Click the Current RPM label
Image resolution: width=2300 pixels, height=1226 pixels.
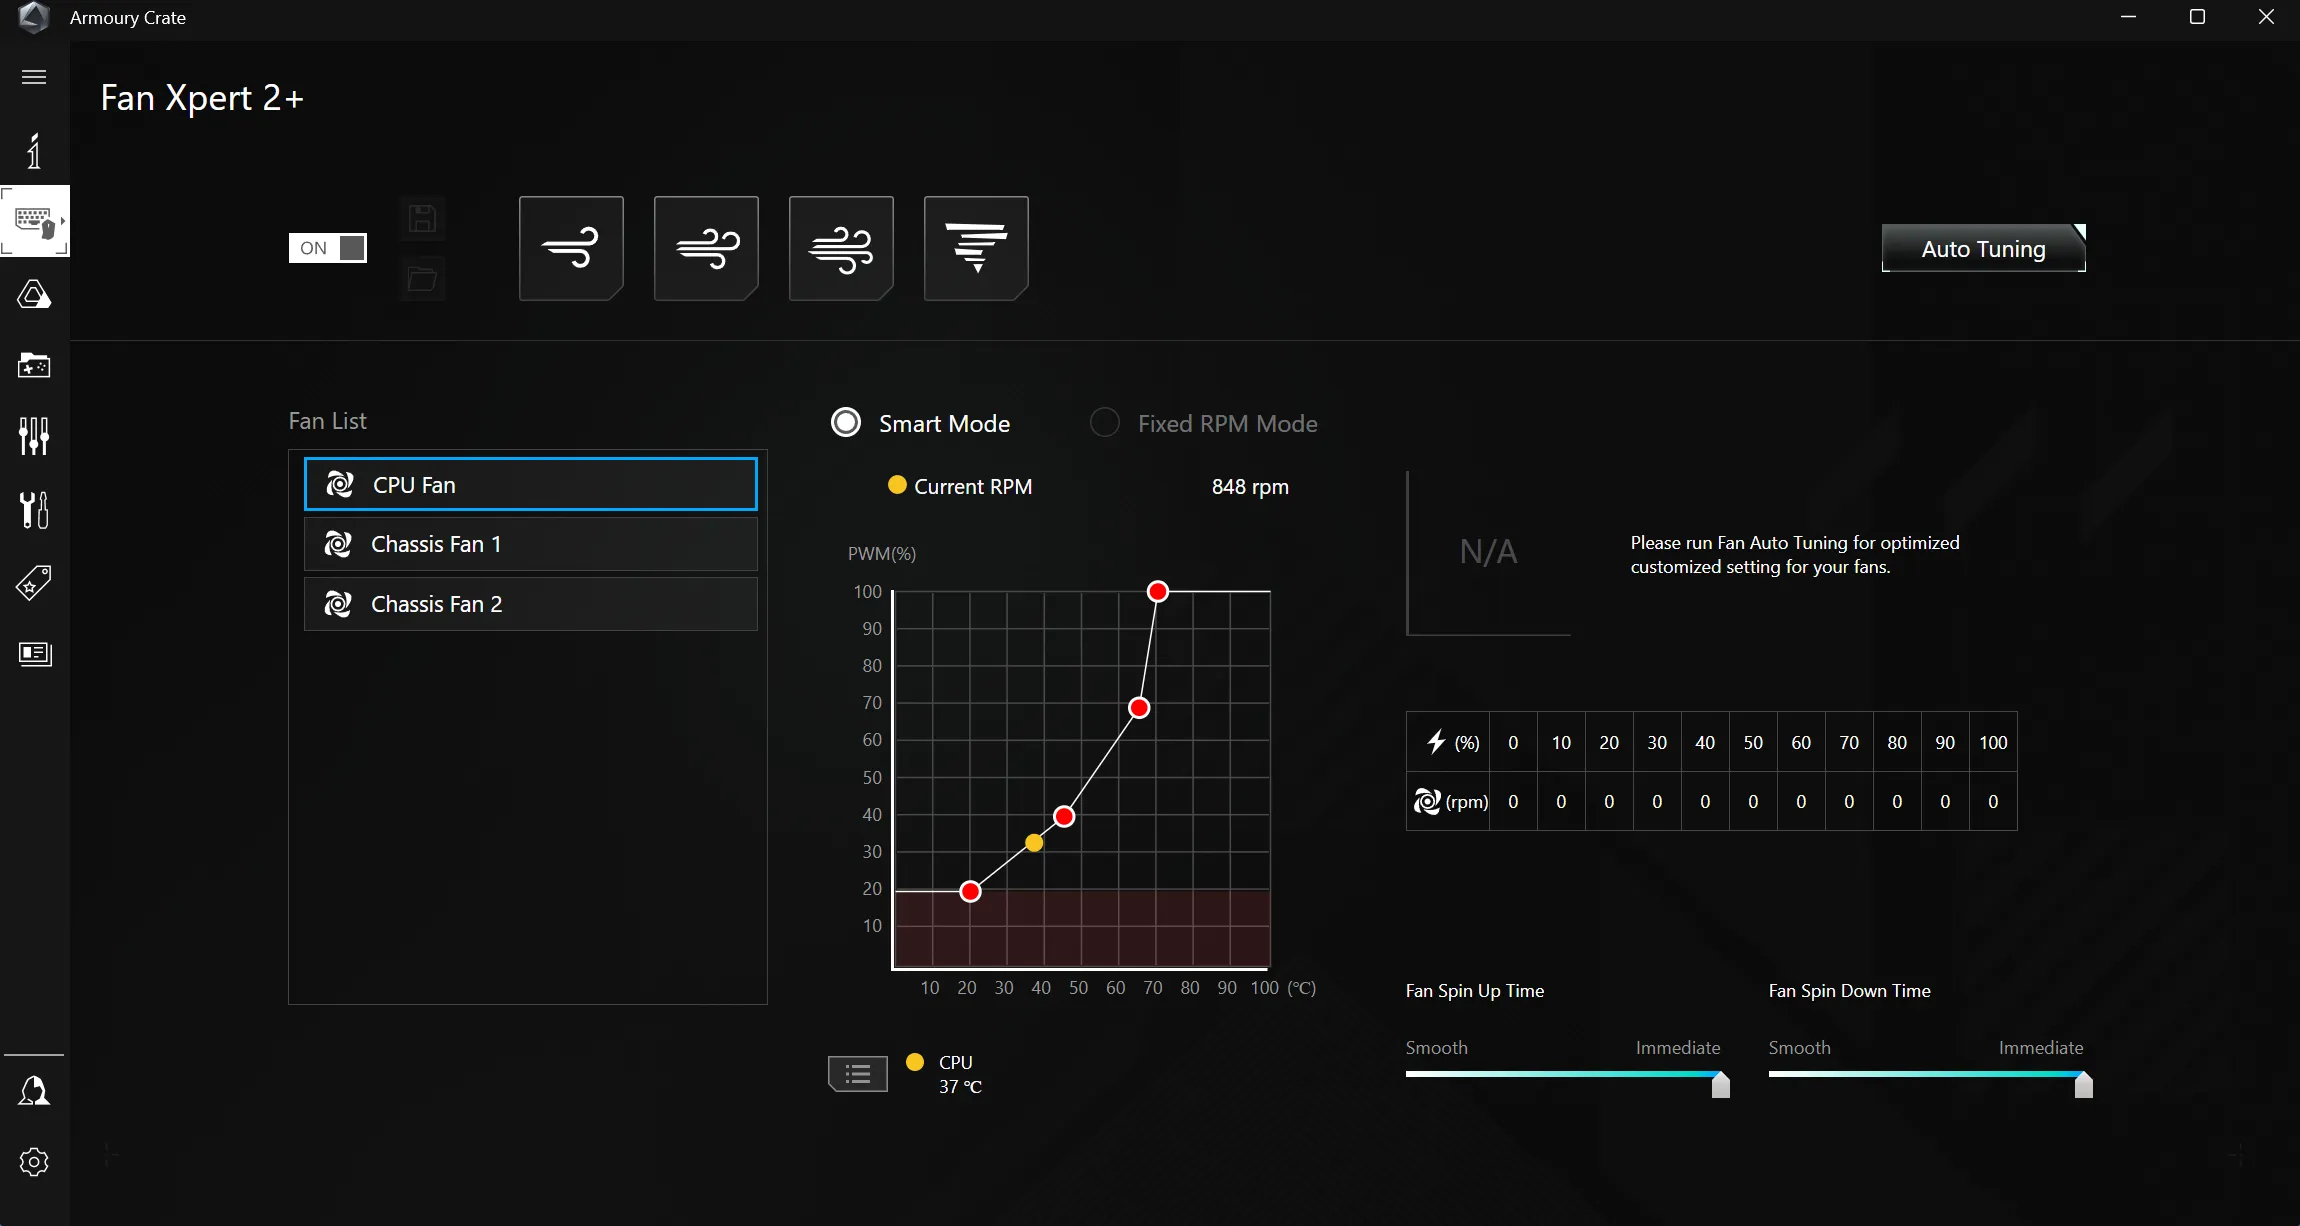[973, 487]
